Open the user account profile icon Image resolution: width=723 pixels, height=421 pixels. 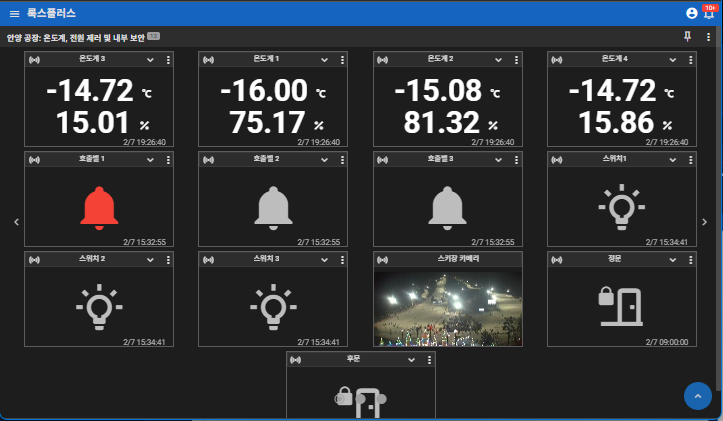[691, 13]
